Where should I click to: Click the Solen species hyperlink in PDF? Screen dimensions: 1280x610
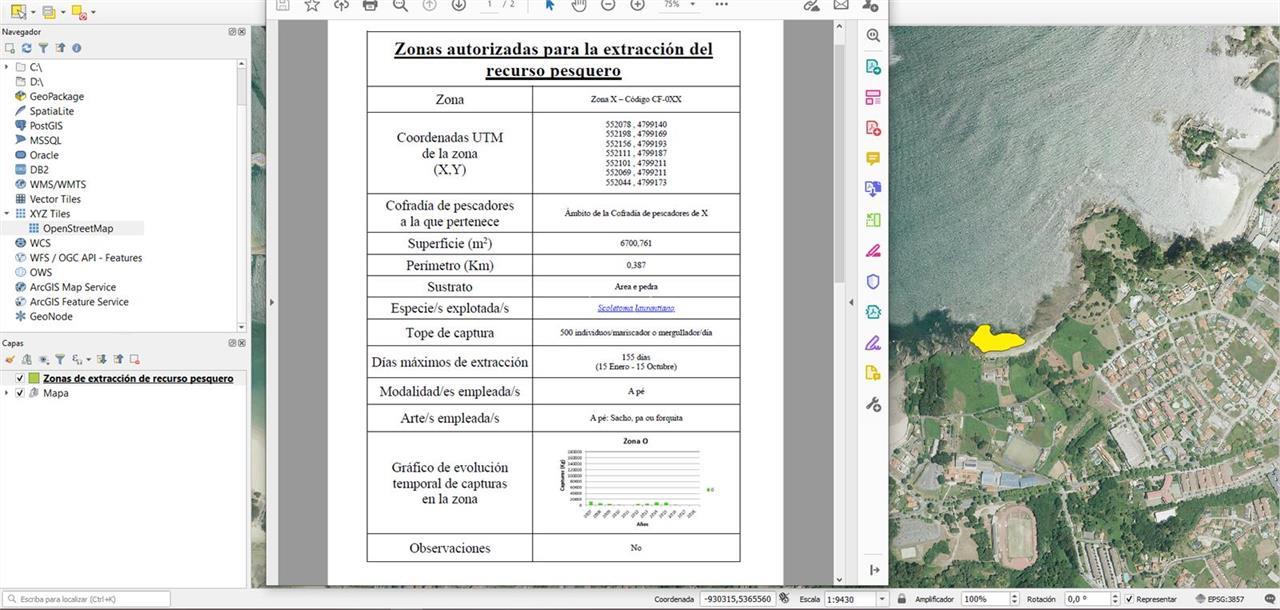coord(636,308)
